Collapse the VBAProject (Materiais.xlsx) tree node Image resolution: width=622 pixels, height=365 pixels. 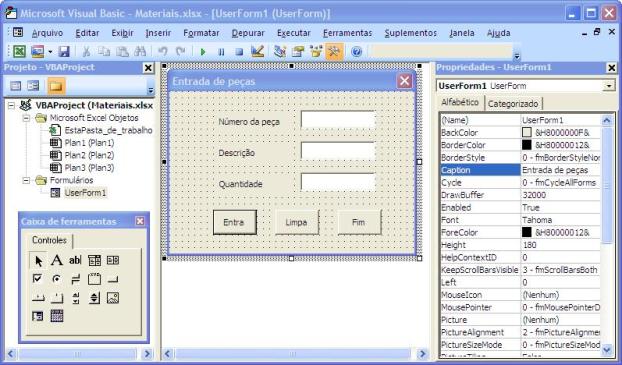(x=12, y=106)
